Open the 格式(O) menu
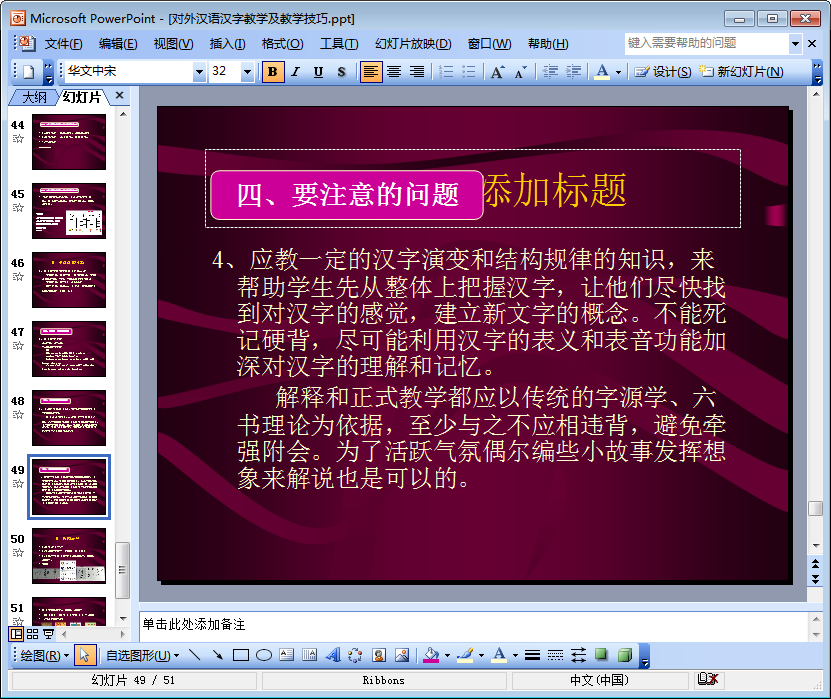This screenshot has height=699, width=831. point(282,44)
